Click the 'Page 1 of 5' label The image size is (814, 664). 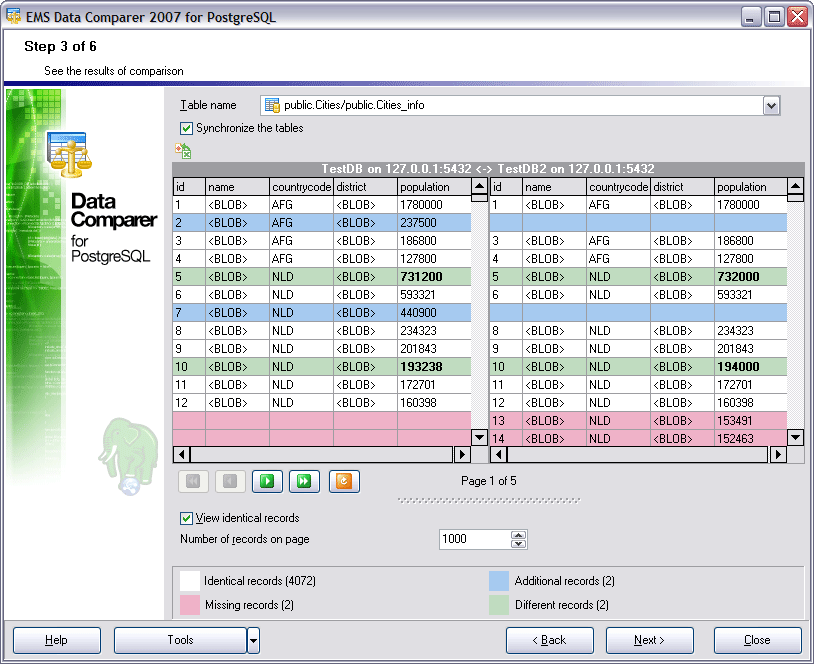pyautogui.click(x=489, y=481)
